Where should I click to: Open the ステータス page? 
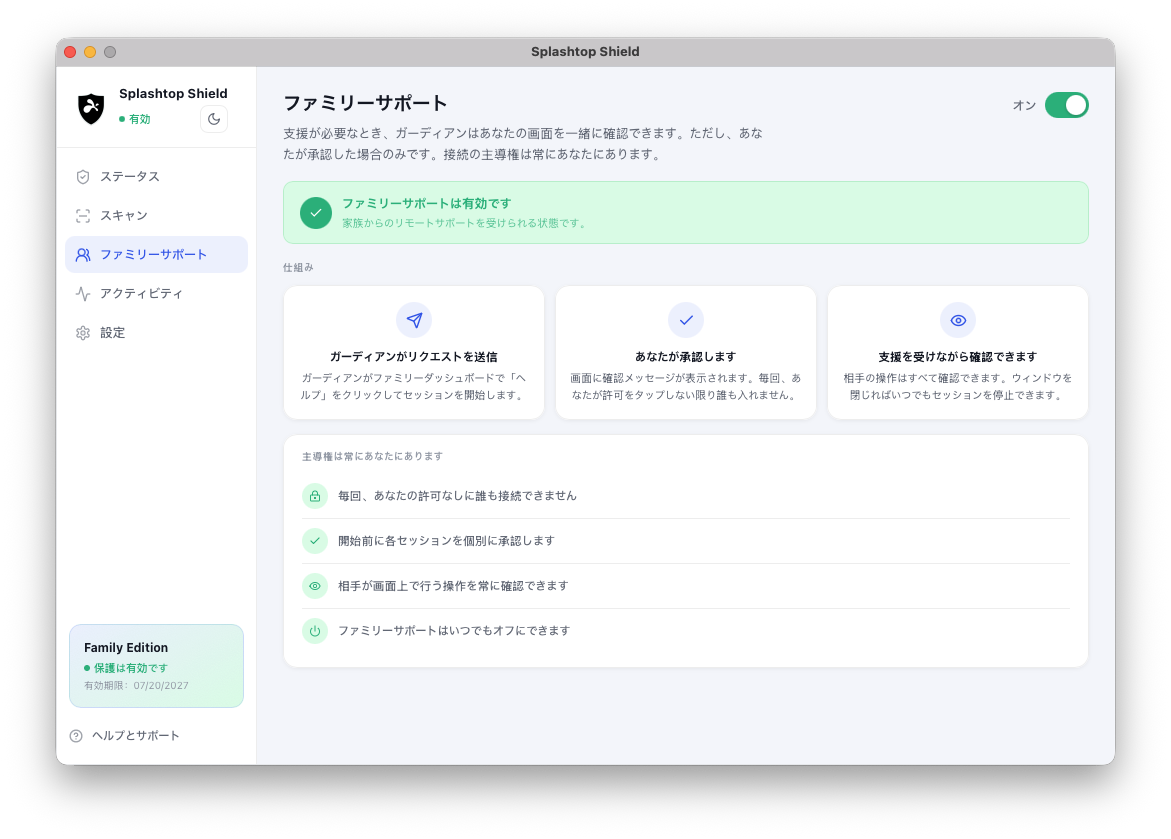156,177
